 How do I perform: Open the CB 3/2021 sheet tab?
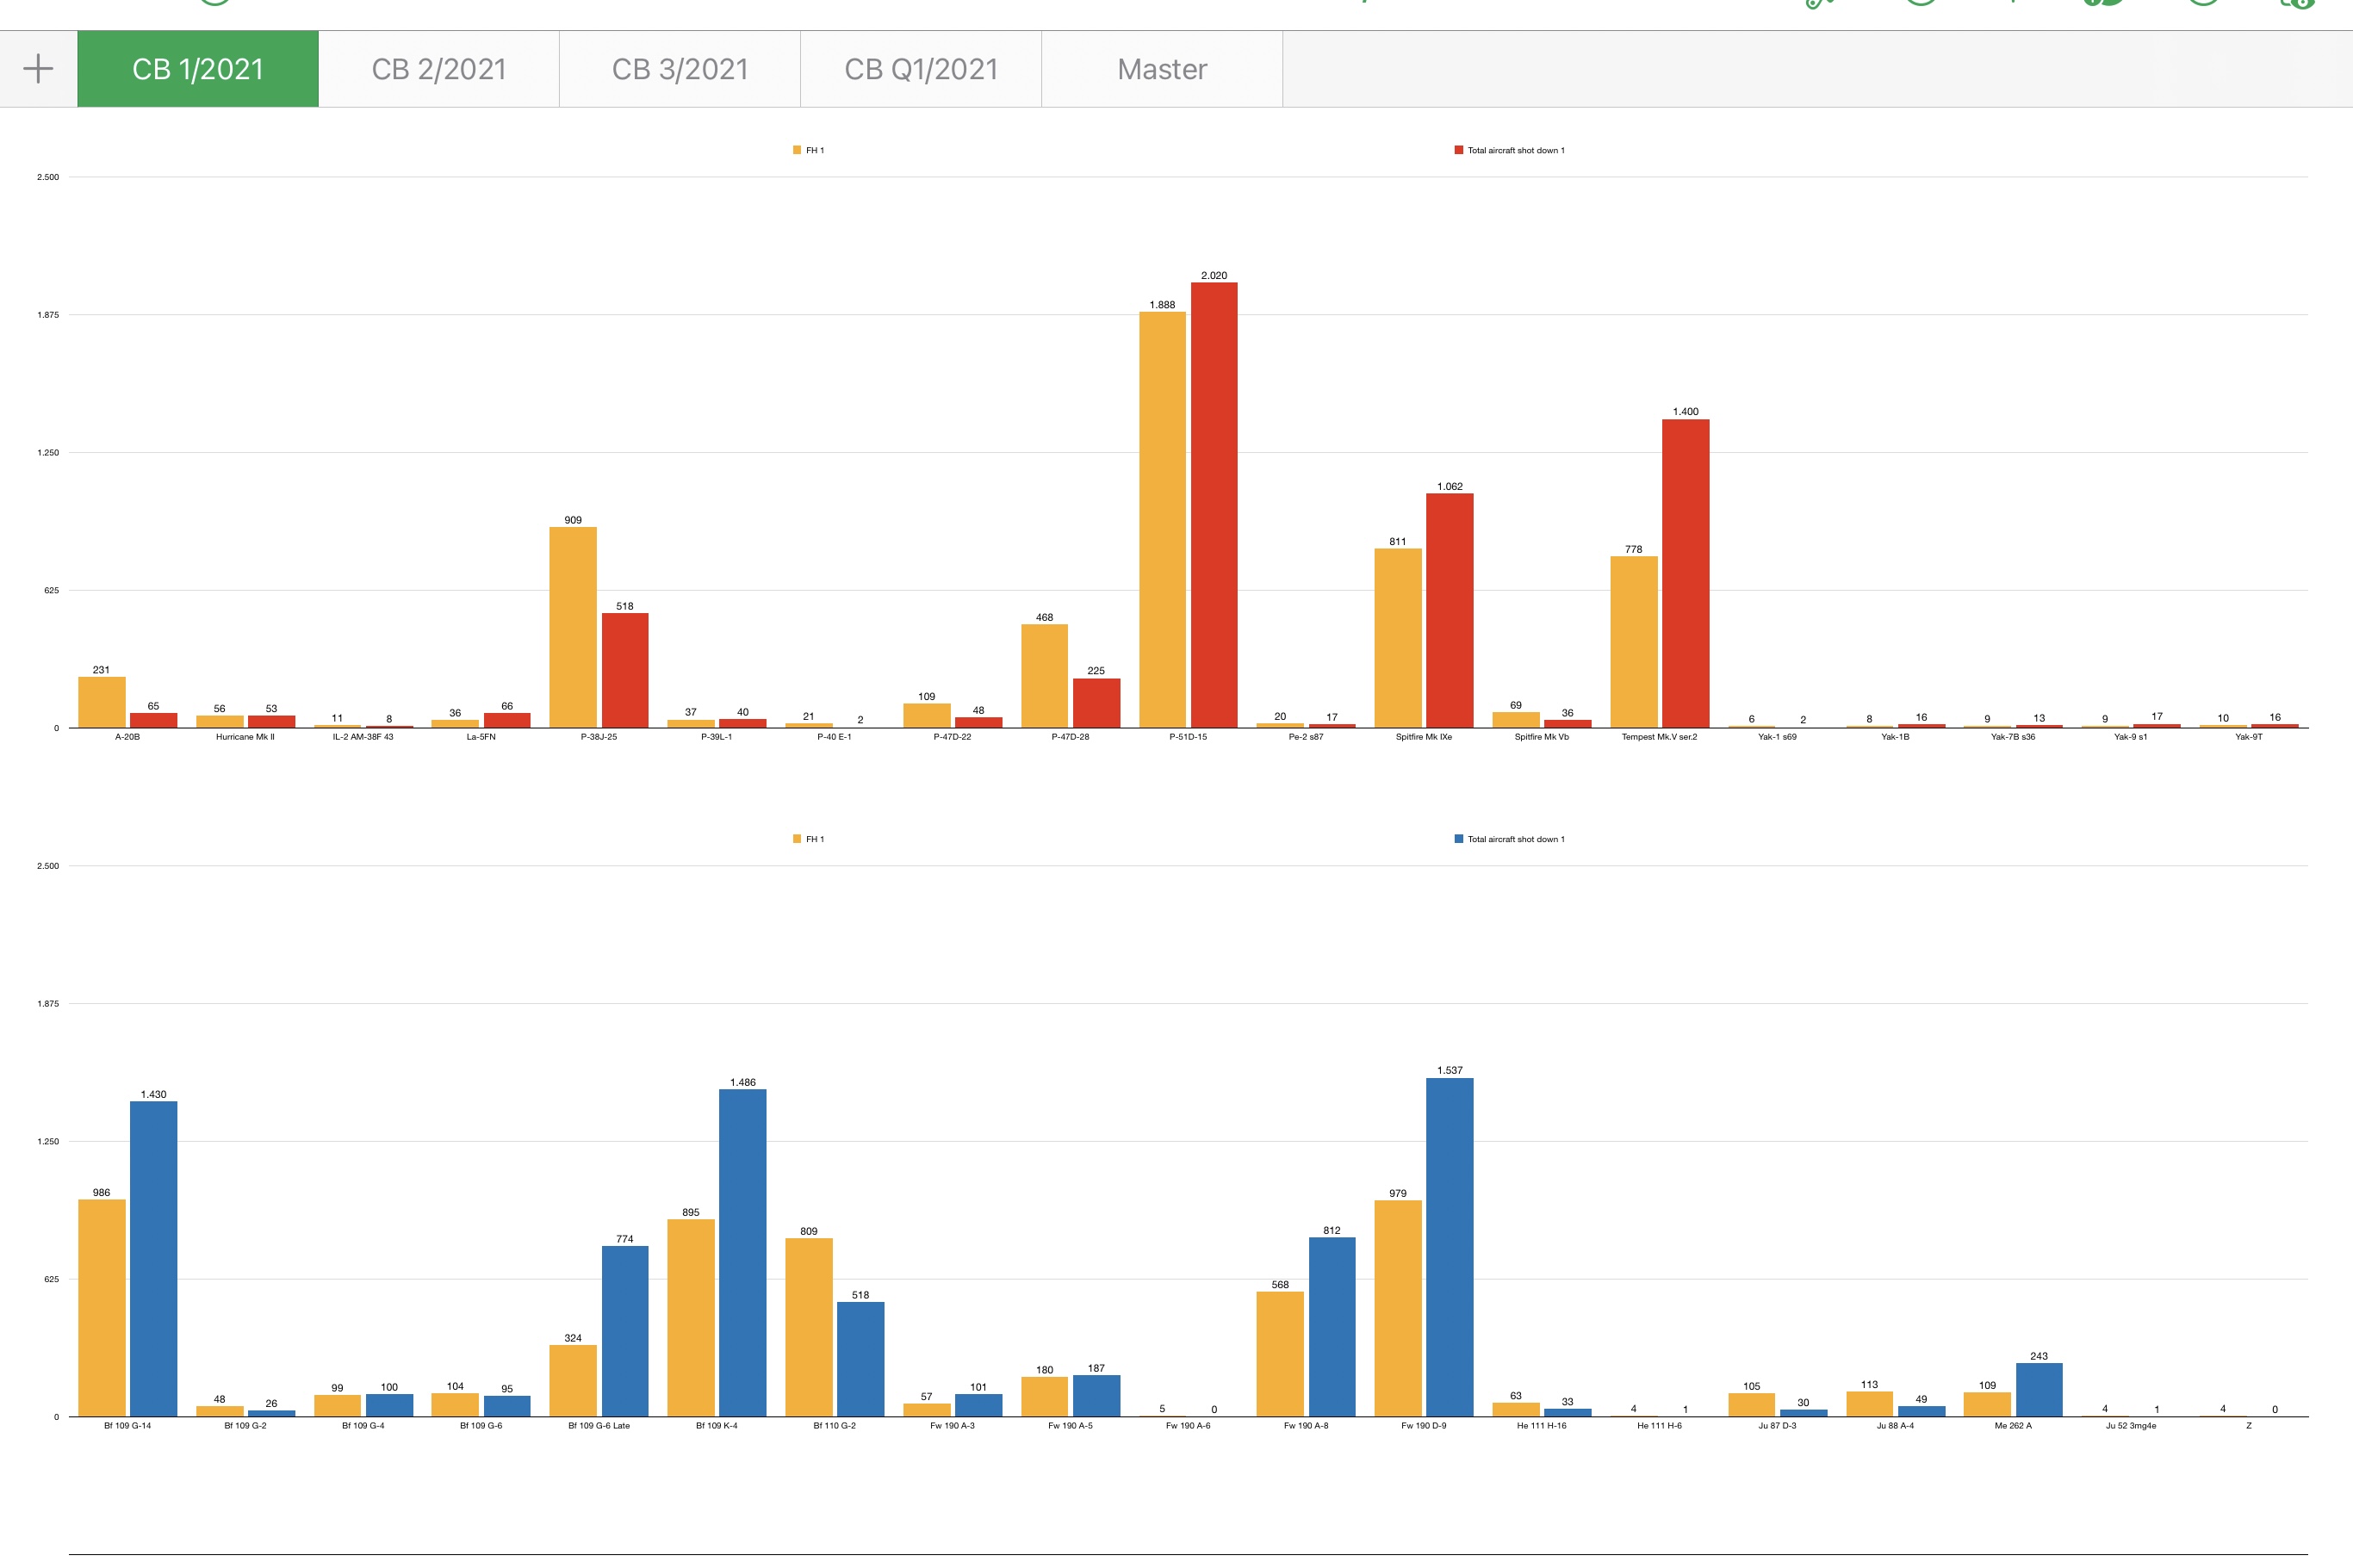tap(680, 69)
